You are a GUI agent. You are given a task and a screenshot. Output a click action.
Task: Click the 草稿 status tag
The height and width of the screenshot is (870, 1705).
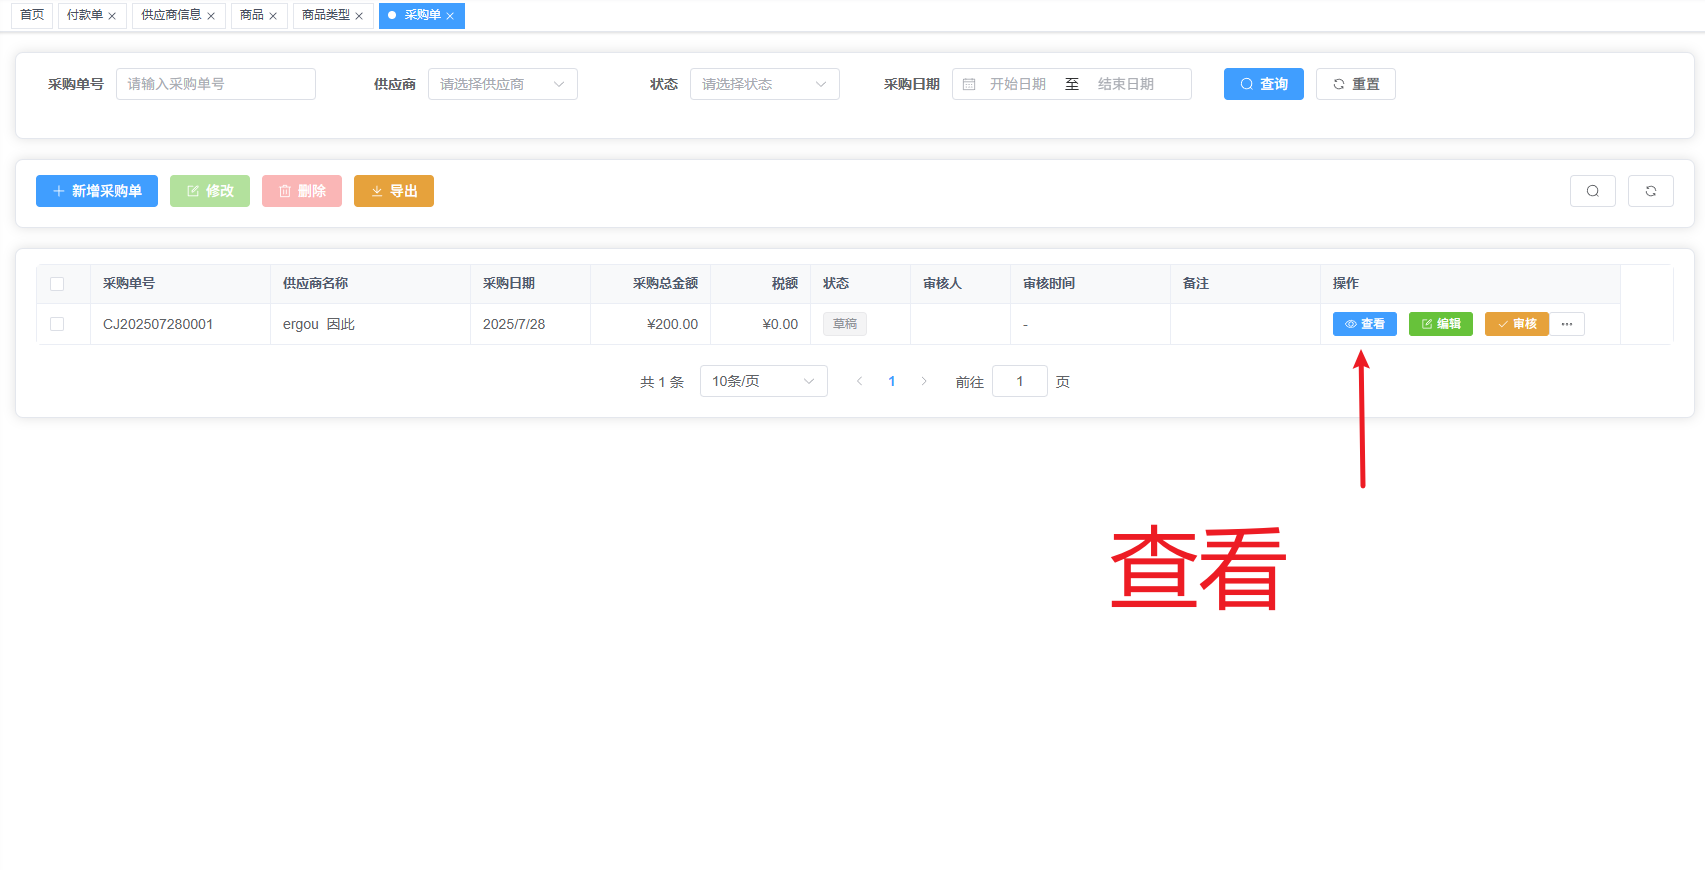point(845,324)
